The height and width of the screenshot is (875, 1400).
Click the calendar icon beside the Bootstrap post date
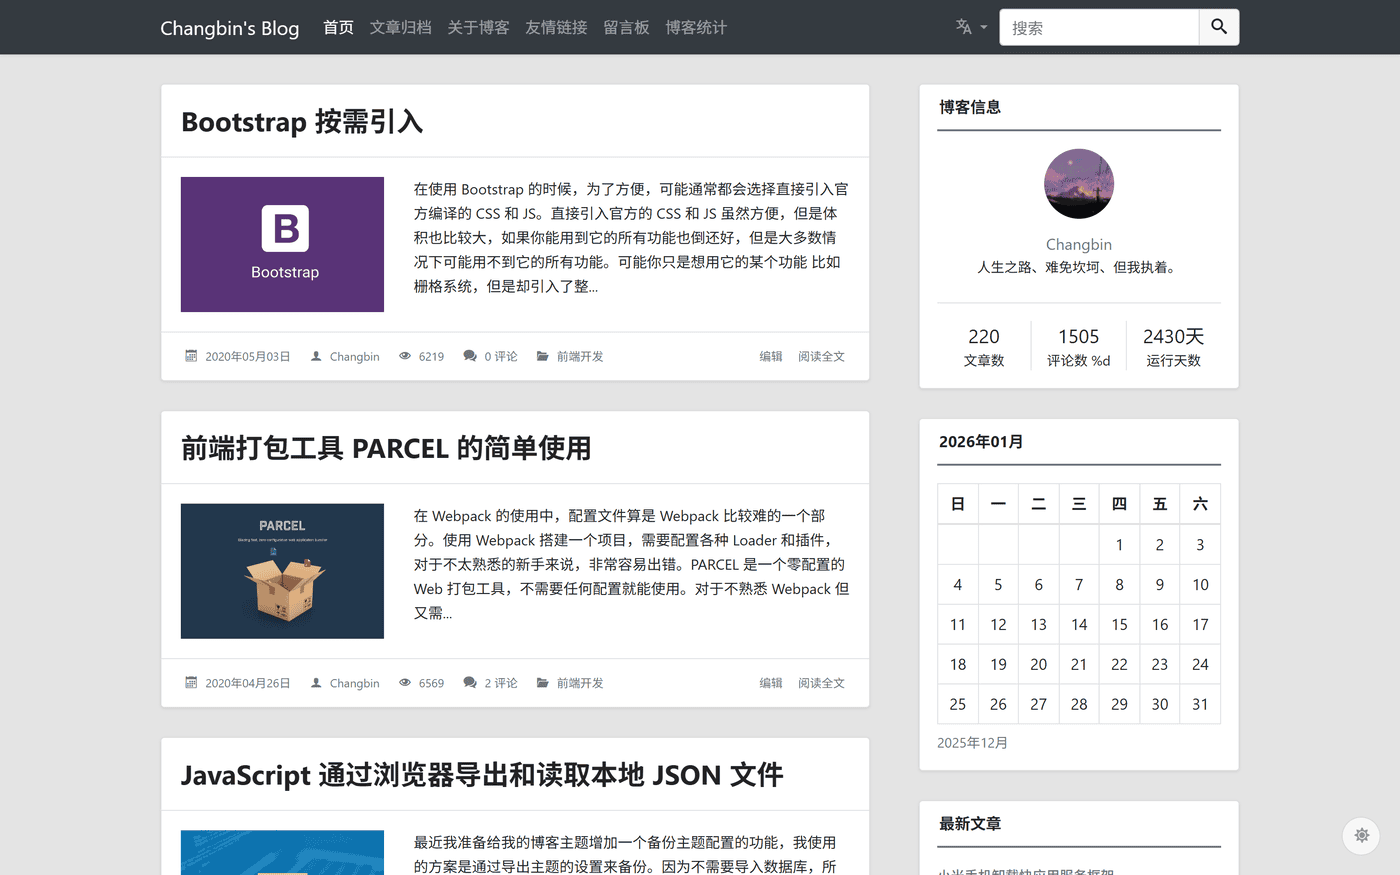[x=191, y=356]
